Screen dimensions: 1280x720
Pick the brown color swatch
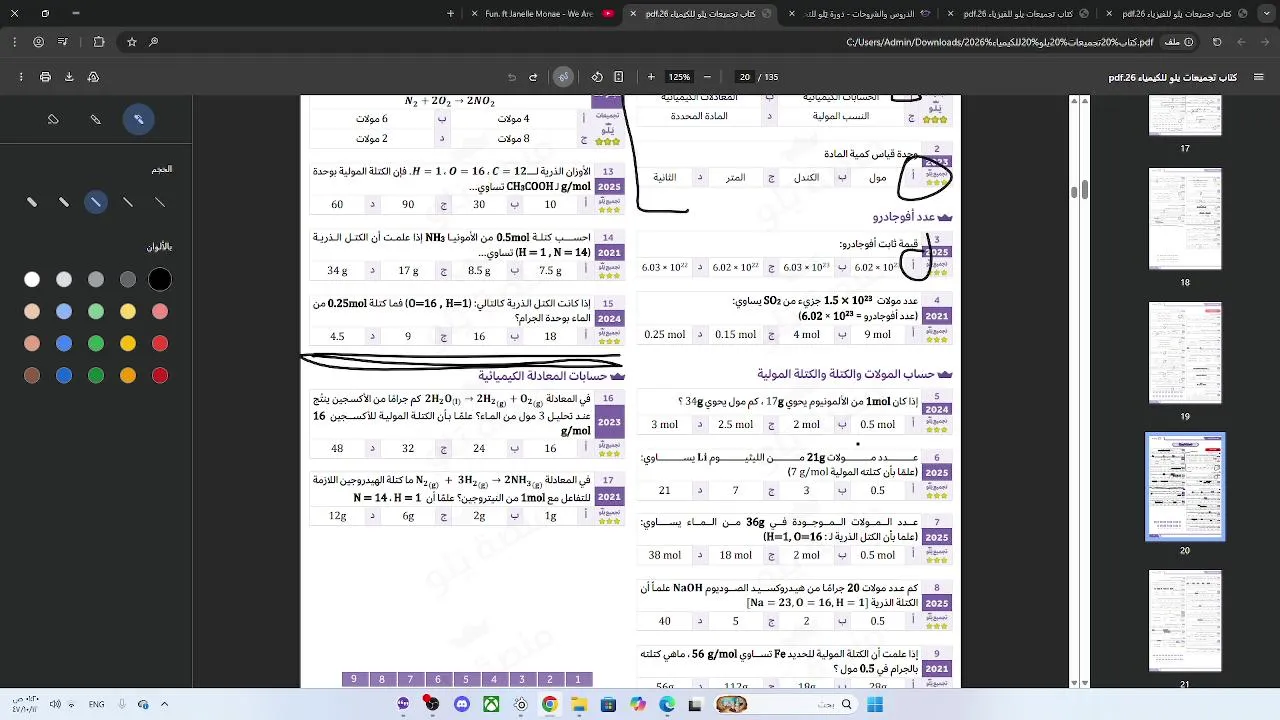32,376
